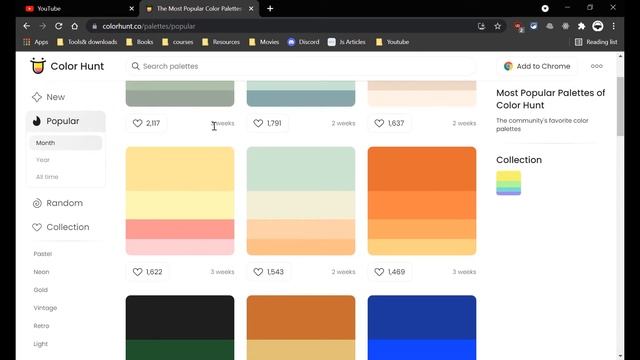Filter palettes by Vintage tag
The height and width of the screenshot is (360, 640).
(45, 308)
